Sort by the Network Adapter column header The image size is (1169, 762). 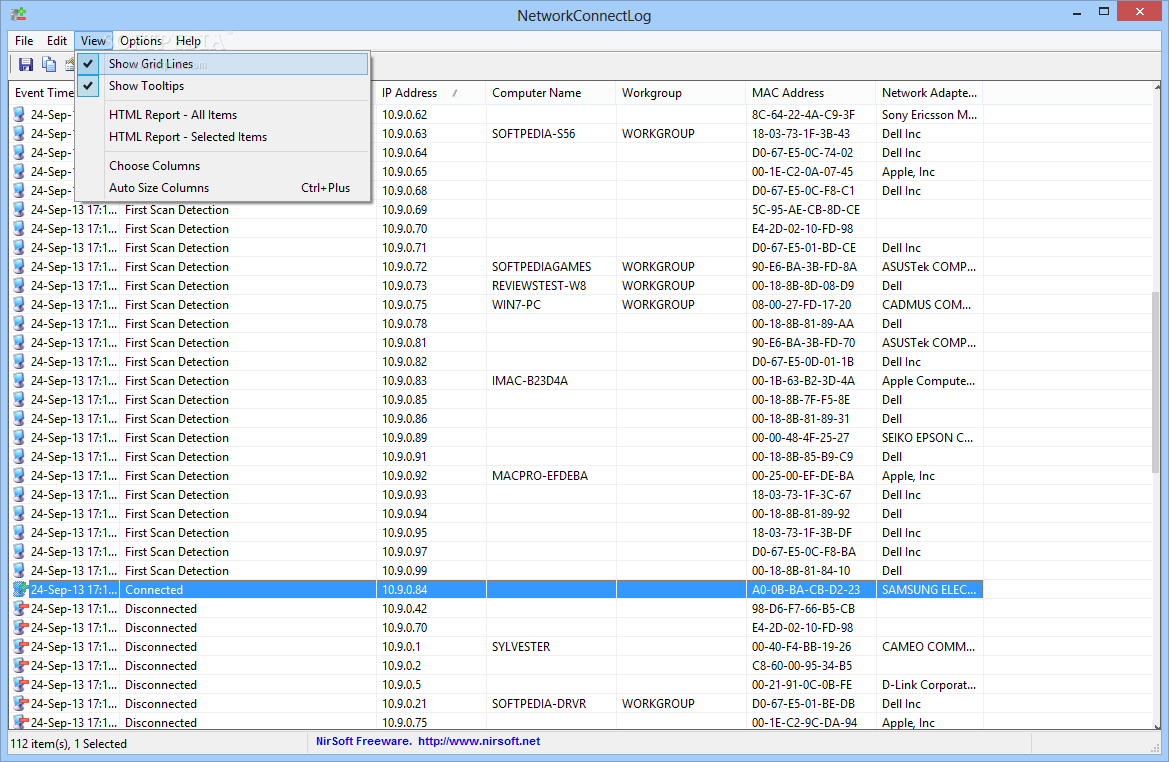point(929,93)
